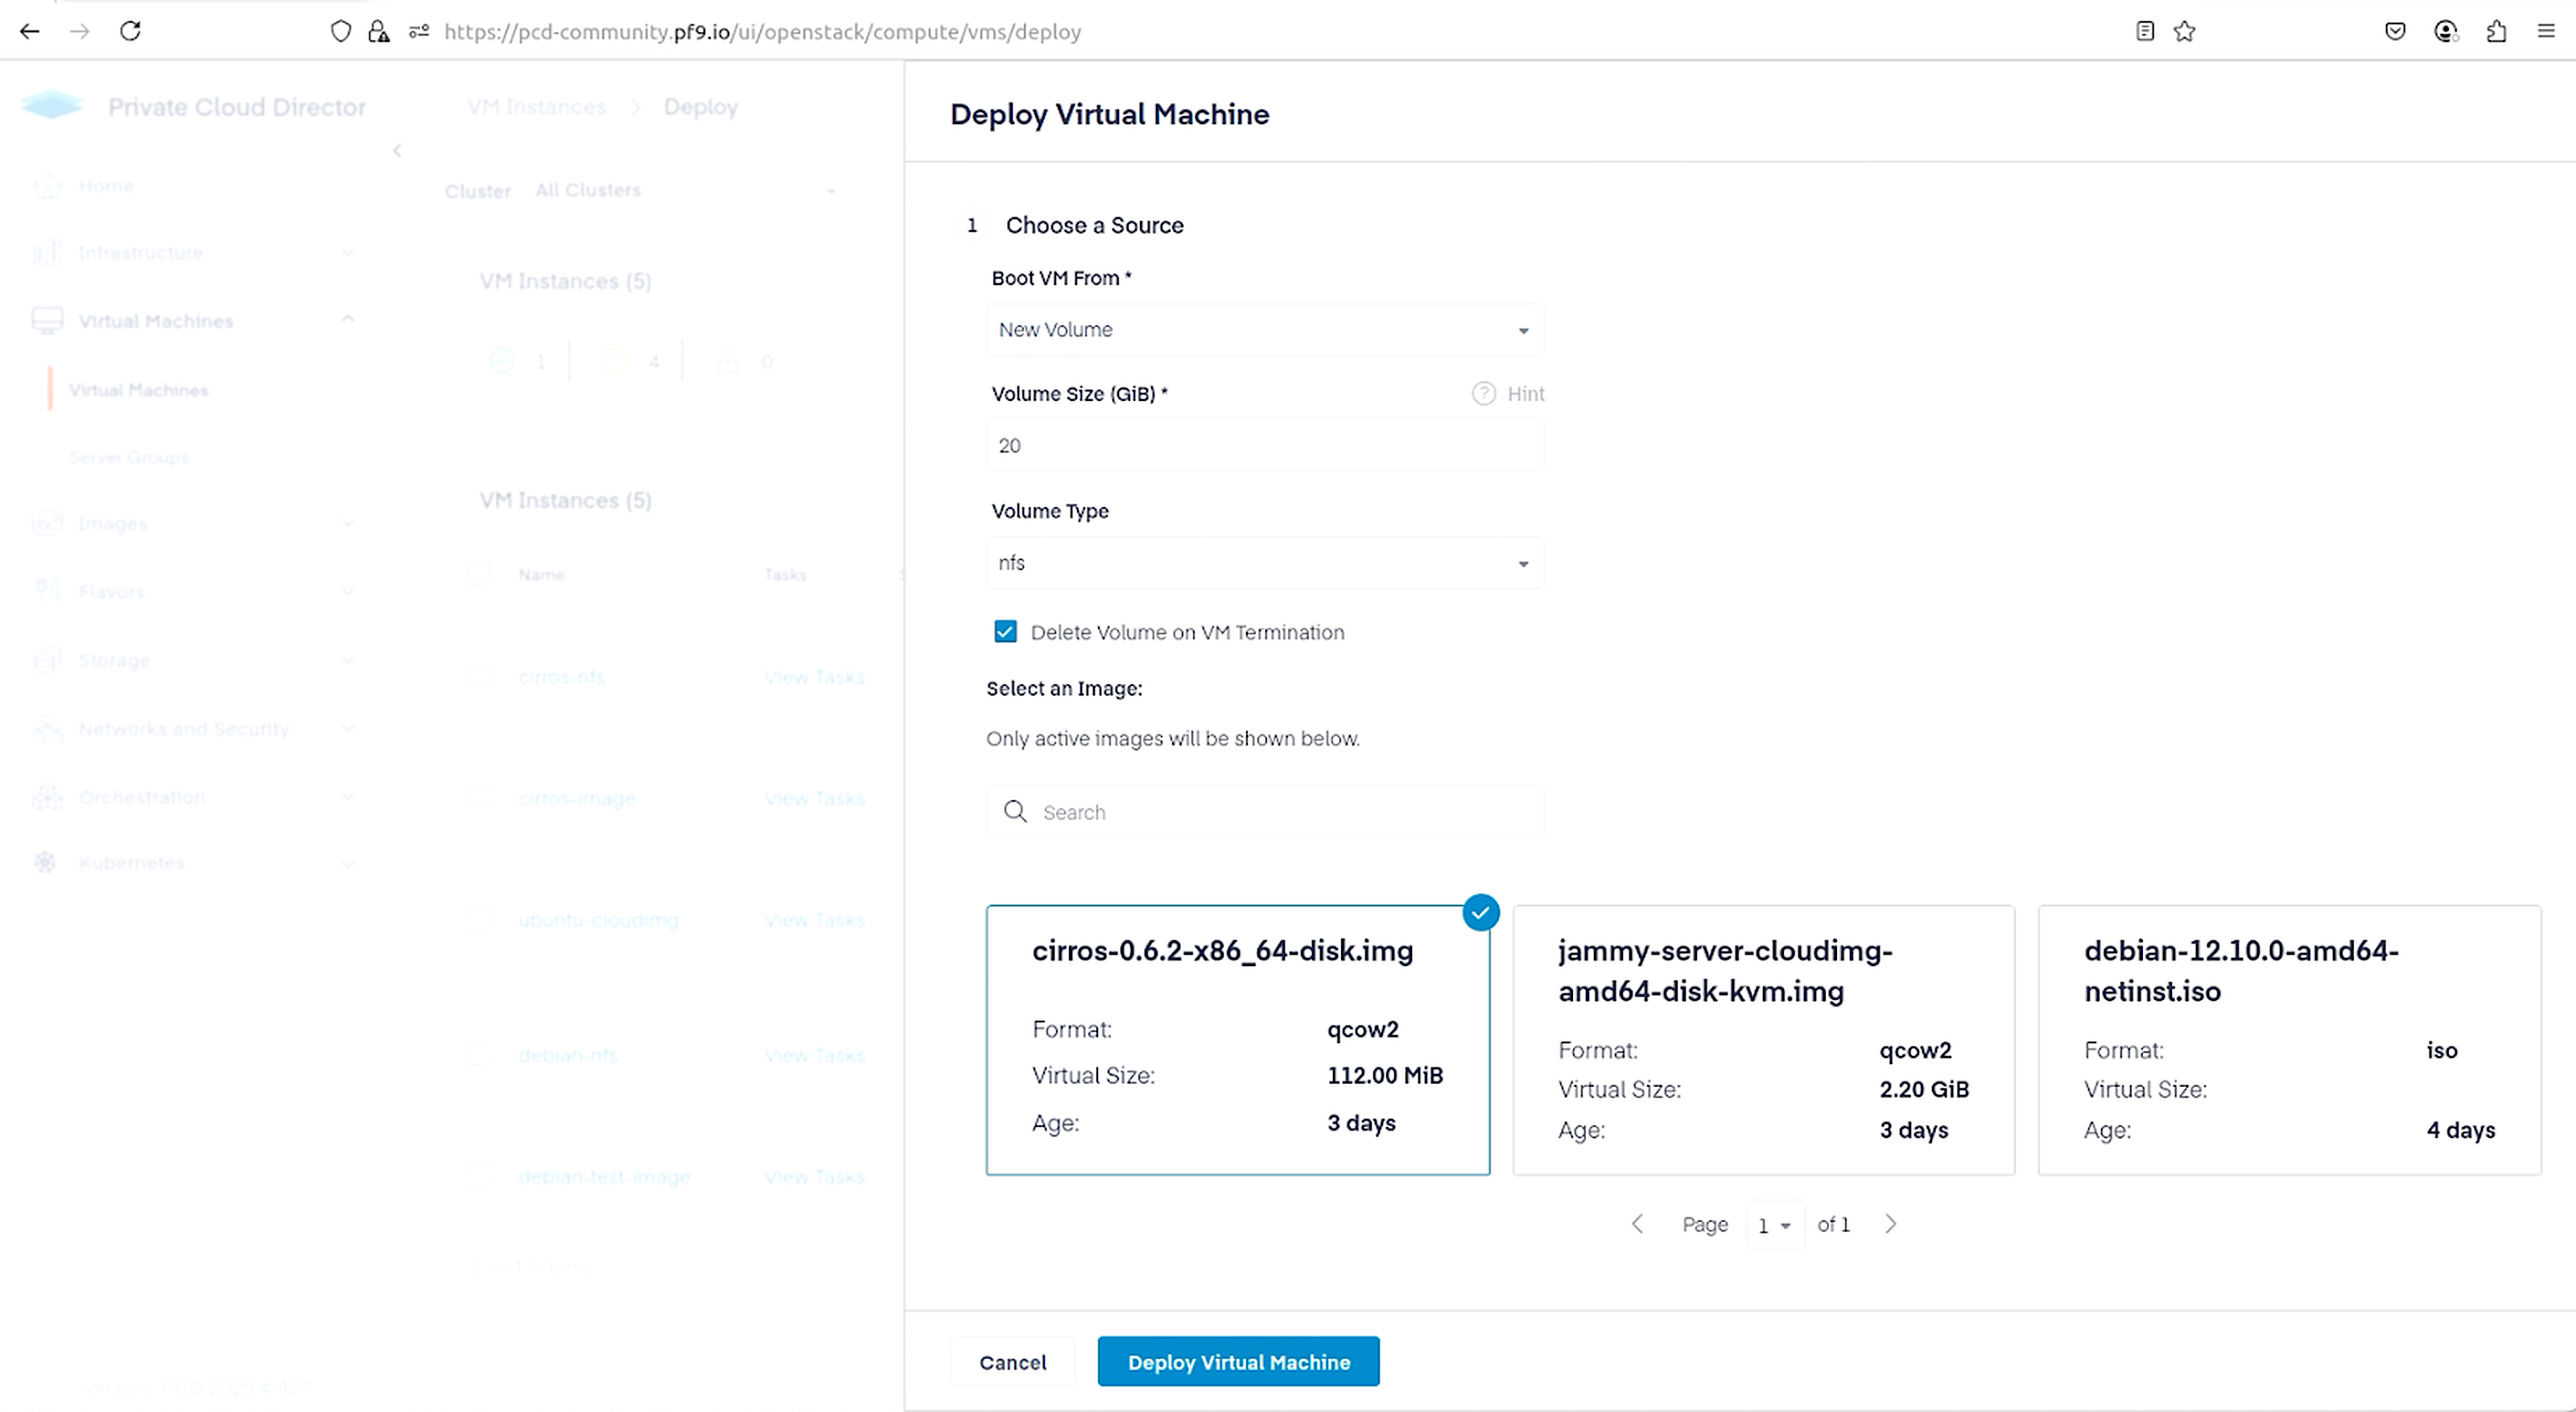Open the page number dropdown
This screenshot has height=1412, width=2576.
coord(1774,1225)
